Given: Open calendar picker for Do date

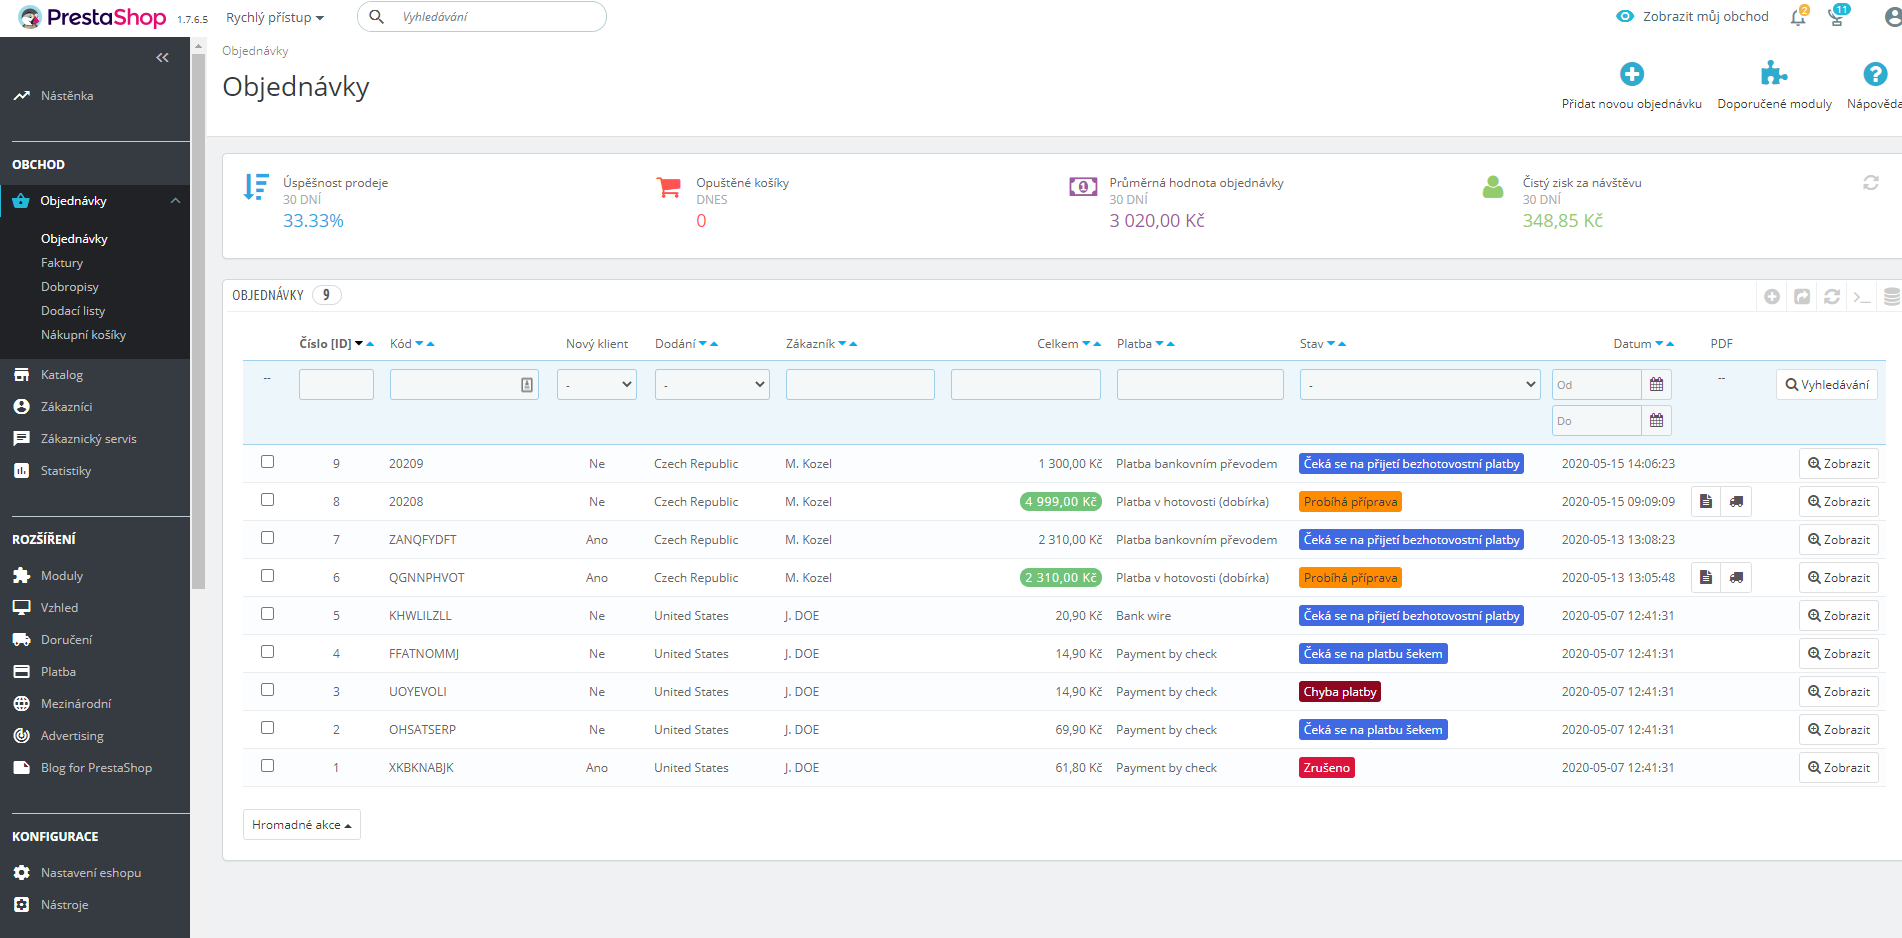Looking at the screenshot, I should click(1657, 421).
